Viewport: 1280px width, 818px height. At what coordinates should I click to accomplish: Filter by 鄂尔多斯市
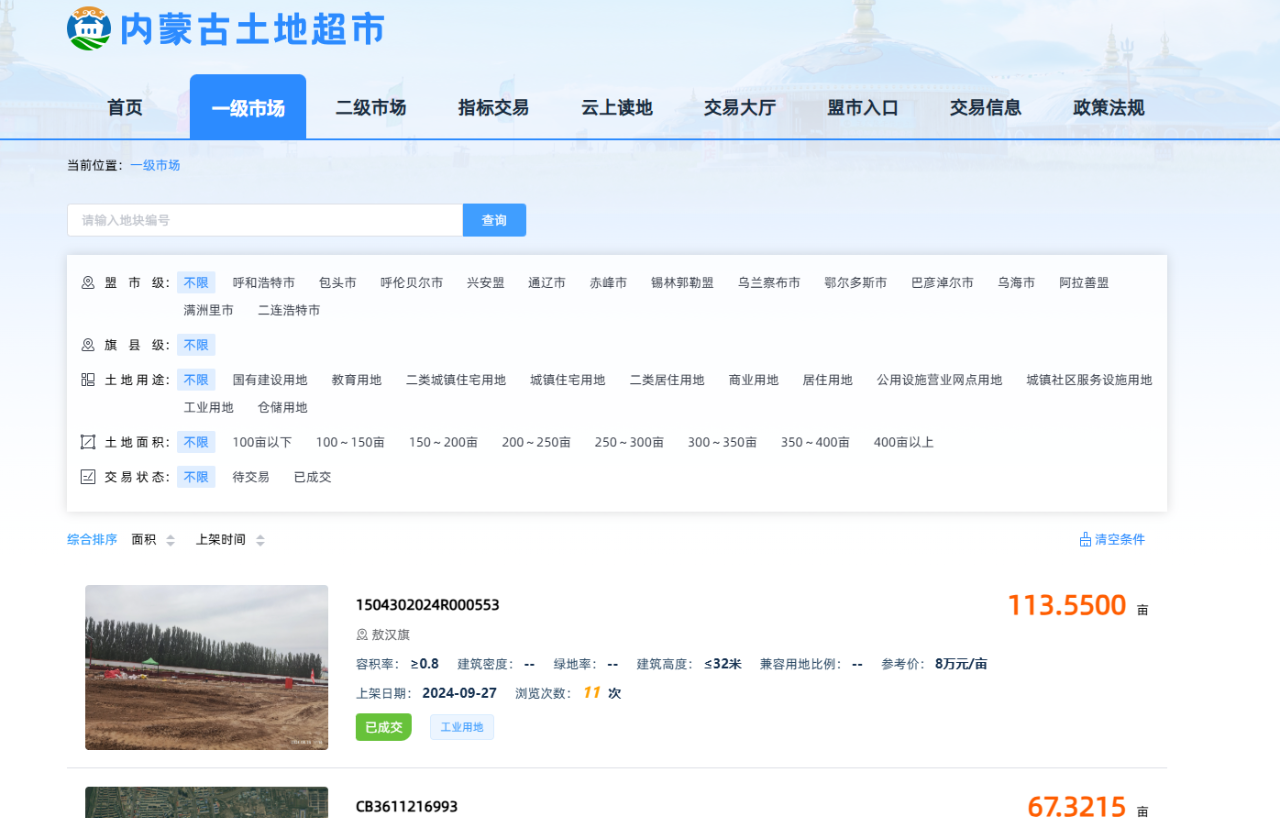(856, 283)
